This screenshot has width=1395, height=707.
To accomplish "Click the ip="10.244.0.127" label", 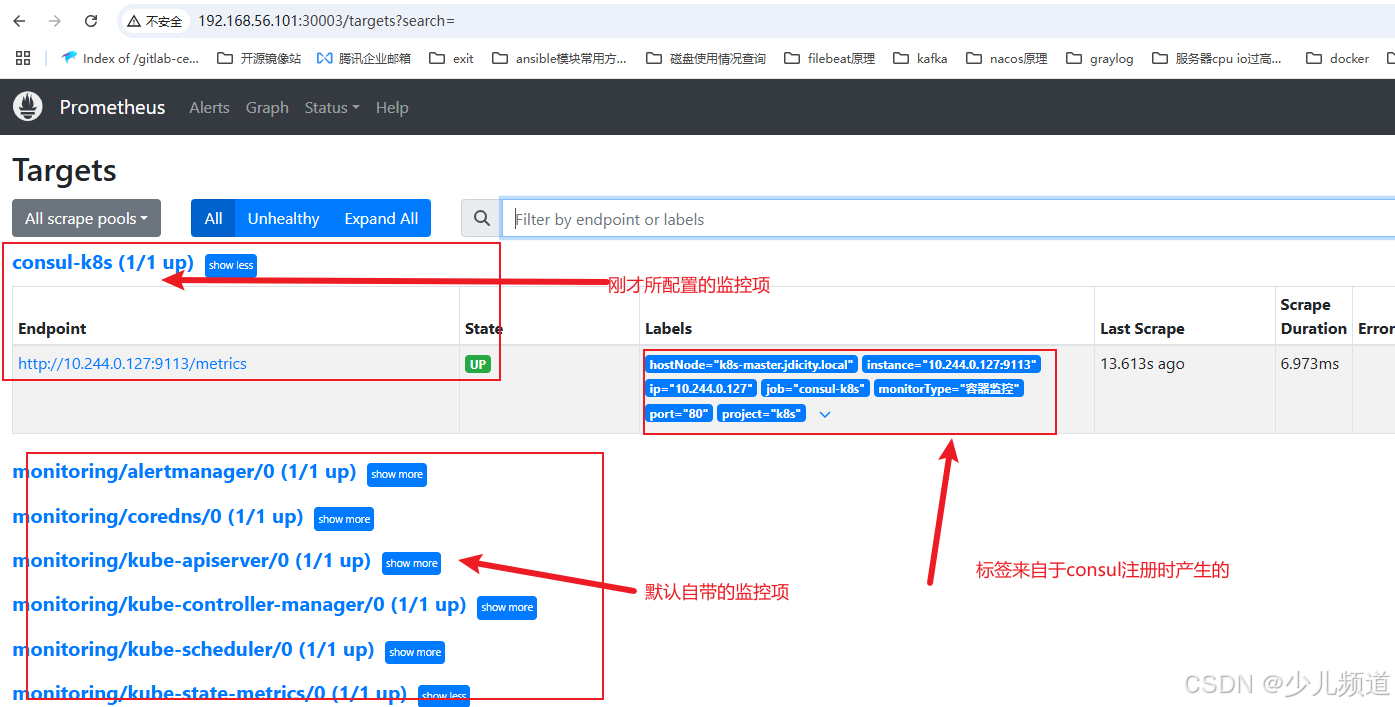I will 701,388.
